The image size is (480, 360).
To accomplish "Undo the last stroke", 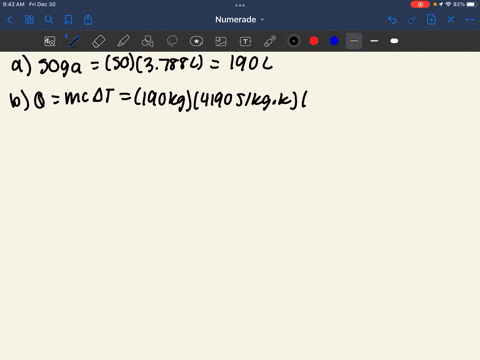I will pyautogui.click(x=392, y=20).
